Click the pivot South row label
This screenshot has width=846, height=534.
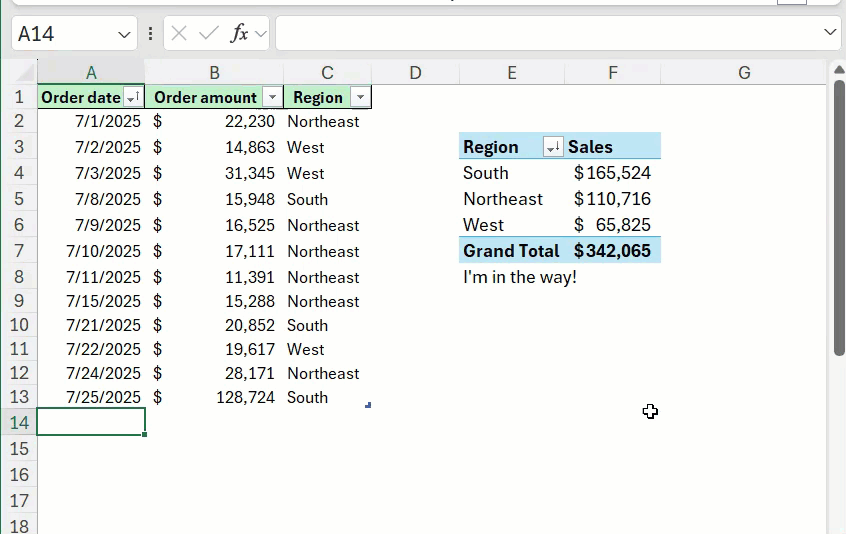pos(512,173)
